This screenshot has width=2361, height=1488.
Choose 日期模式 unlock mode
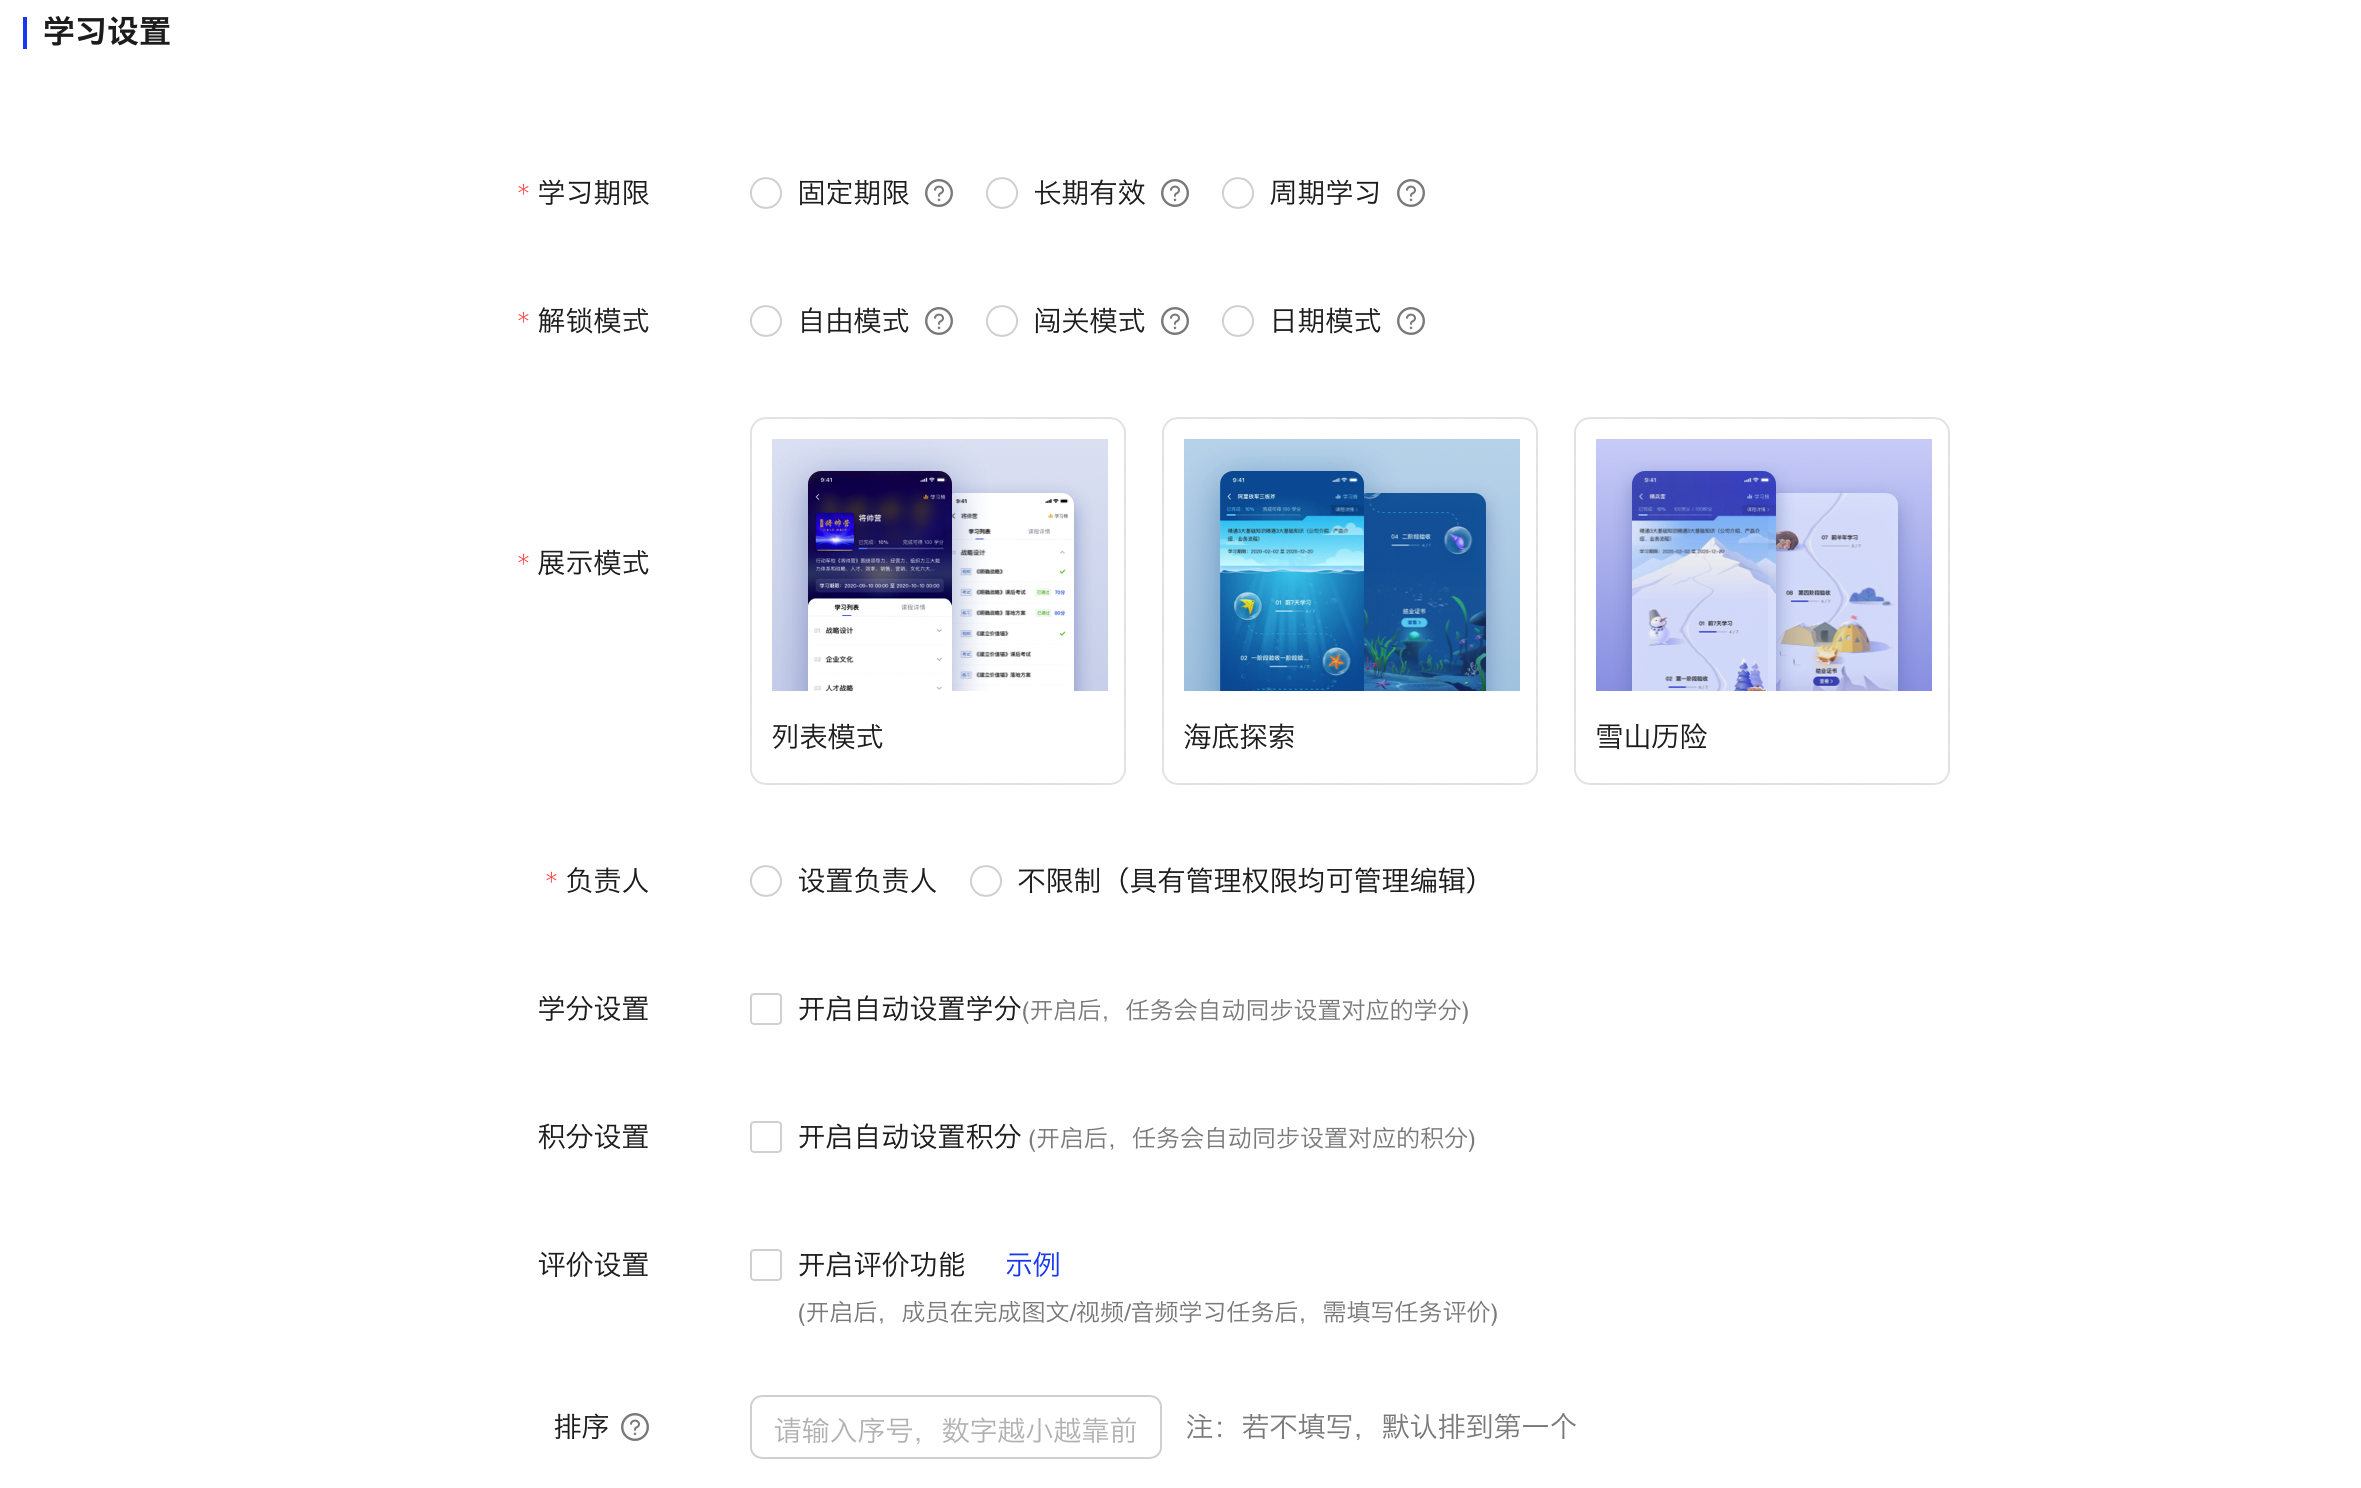click(1238, 321)
